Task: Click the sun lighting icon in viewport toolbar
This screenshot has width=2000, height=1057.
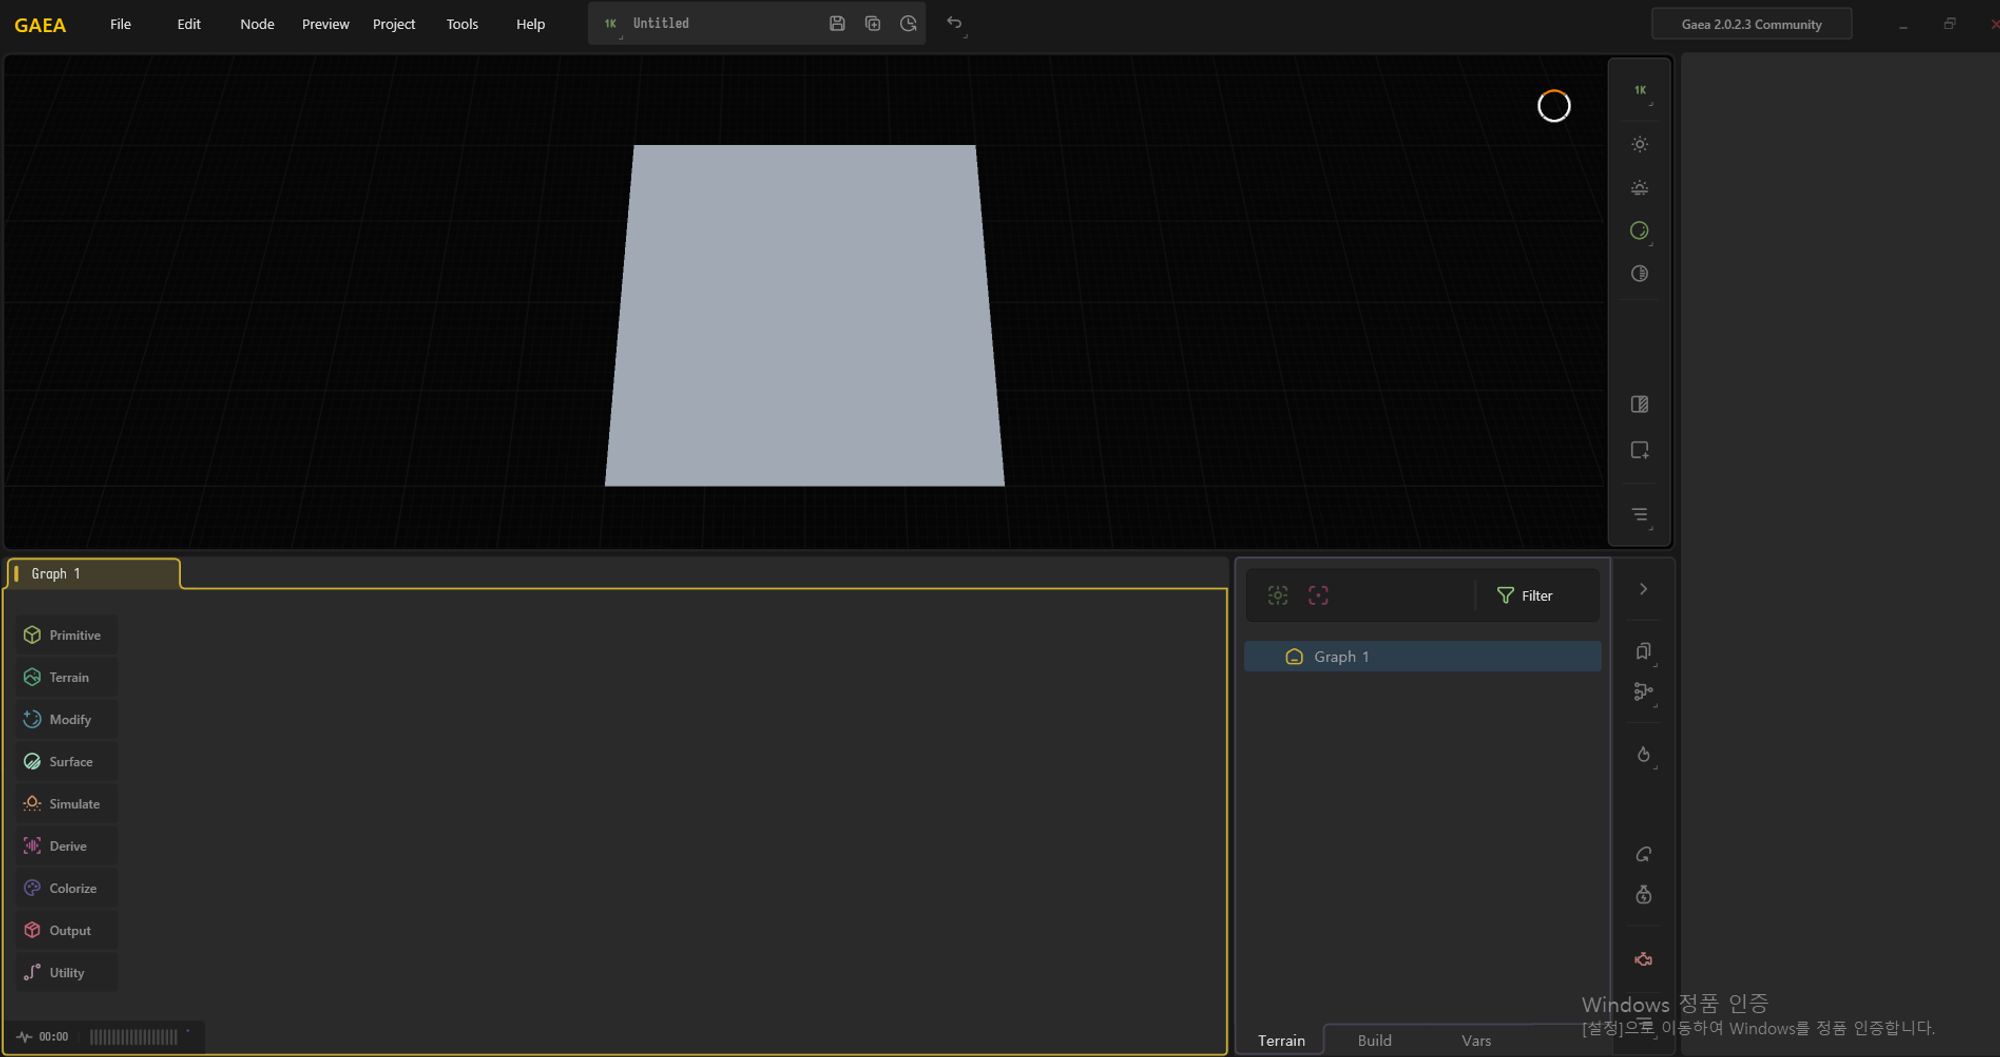Action: click(x=1639, y=144)
